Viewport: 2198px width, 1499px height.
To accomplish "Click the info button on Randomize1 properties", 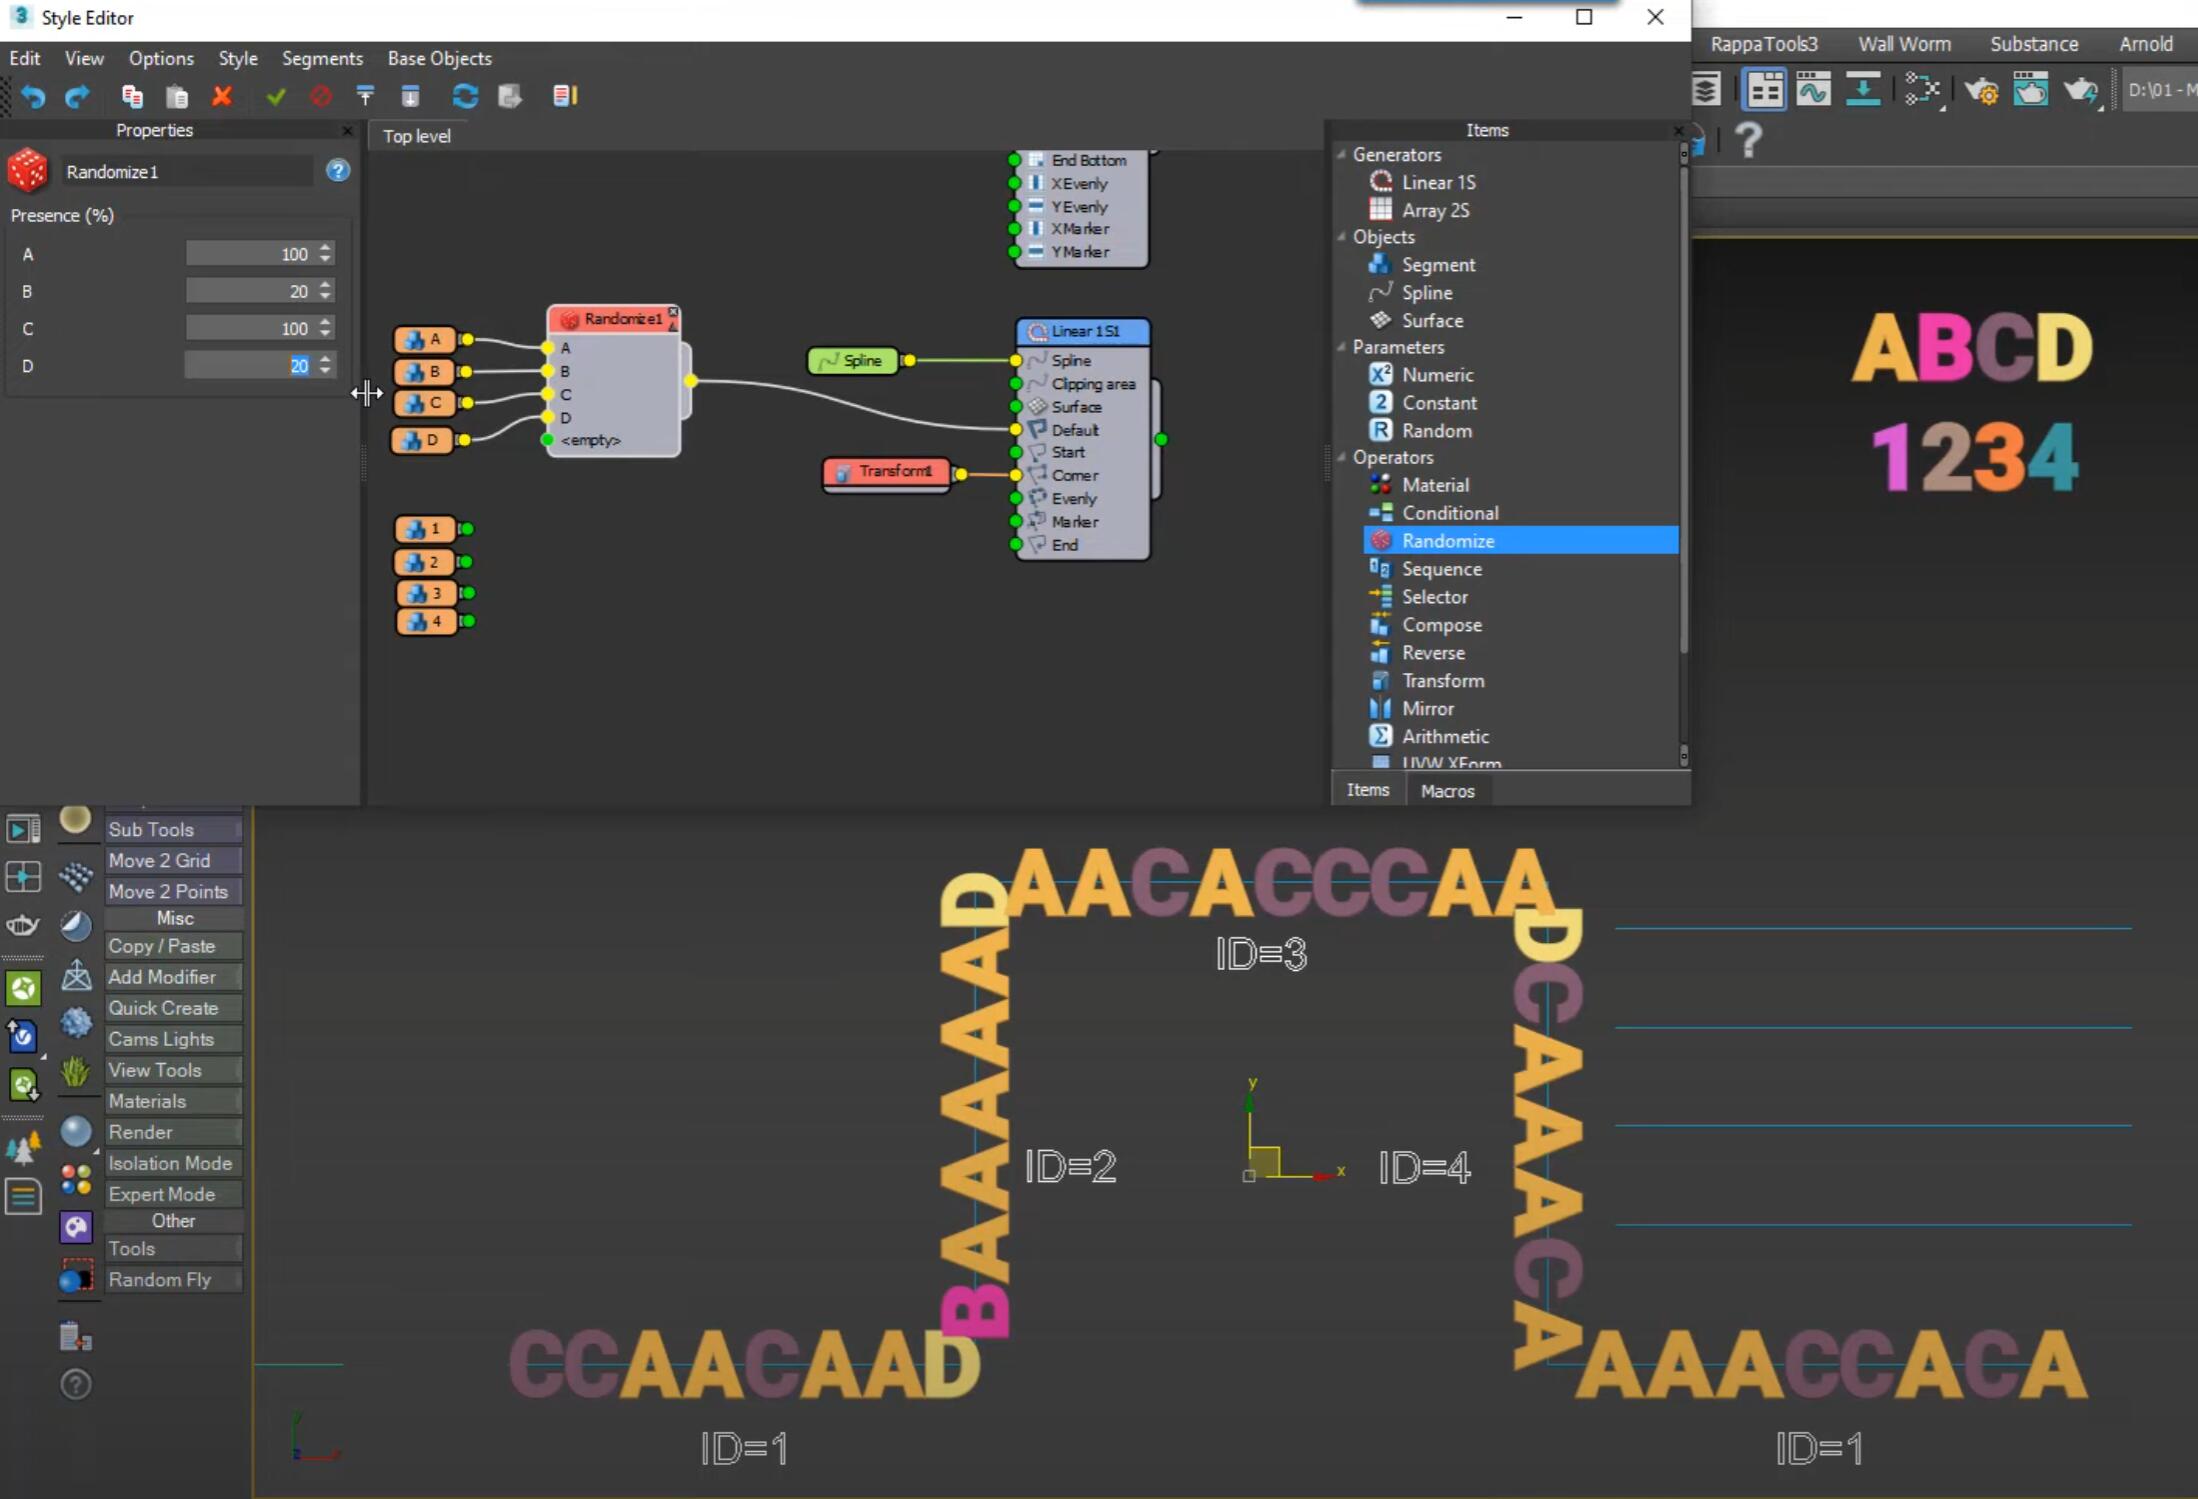I will point(337,170).
